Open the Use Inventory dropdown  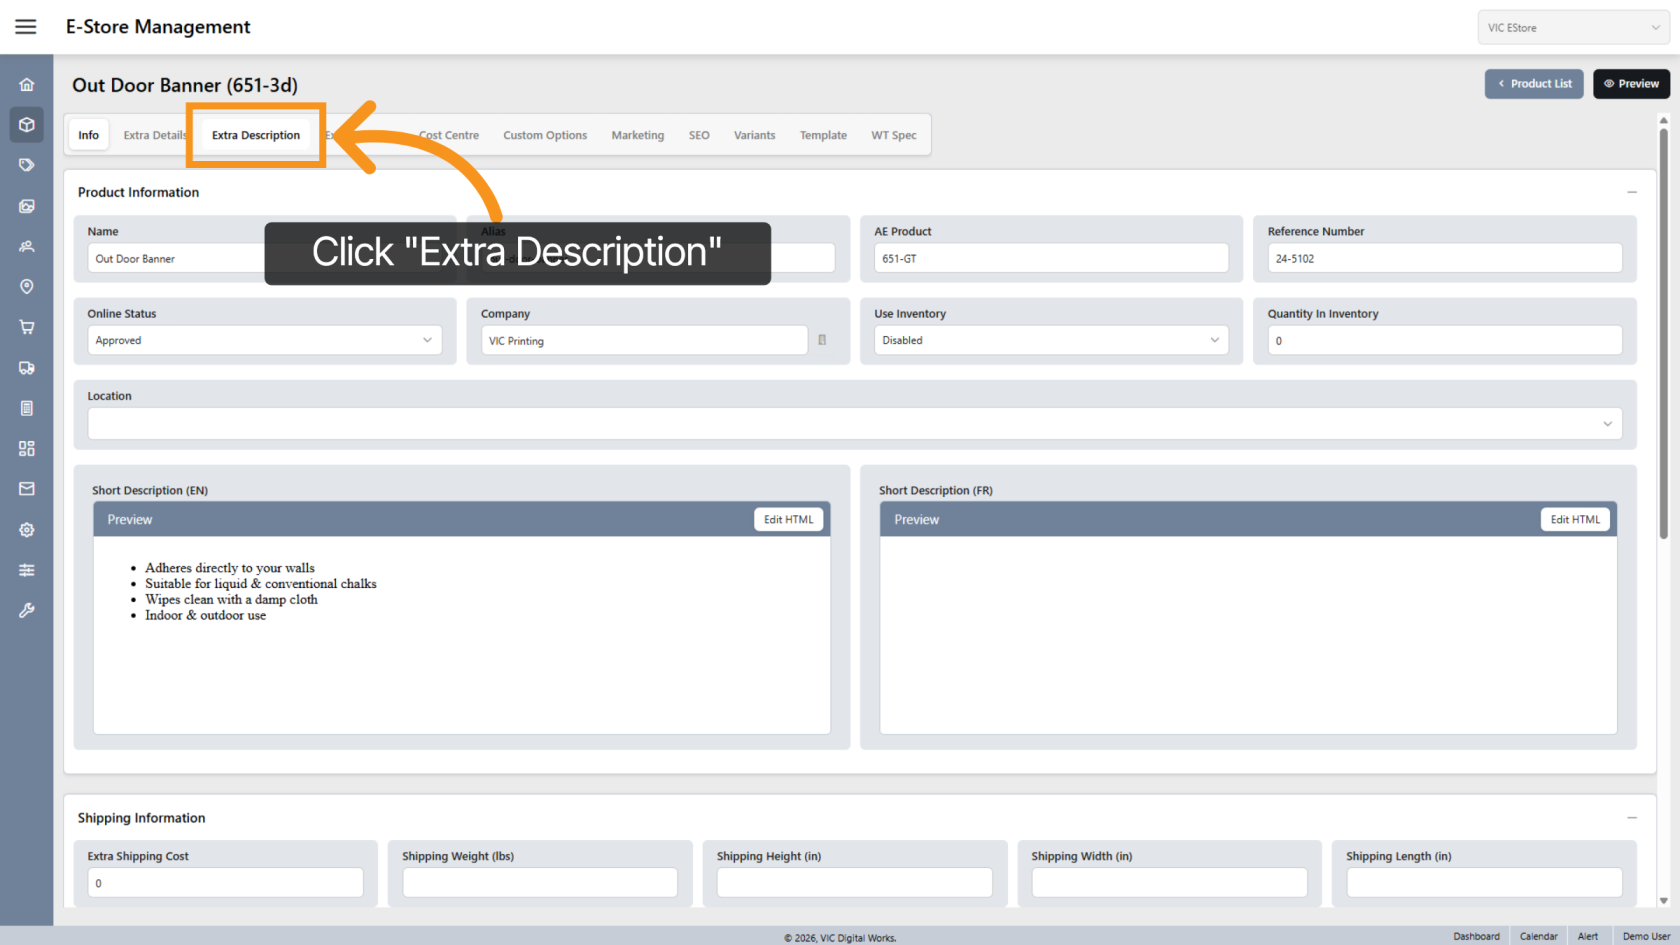1050,340
